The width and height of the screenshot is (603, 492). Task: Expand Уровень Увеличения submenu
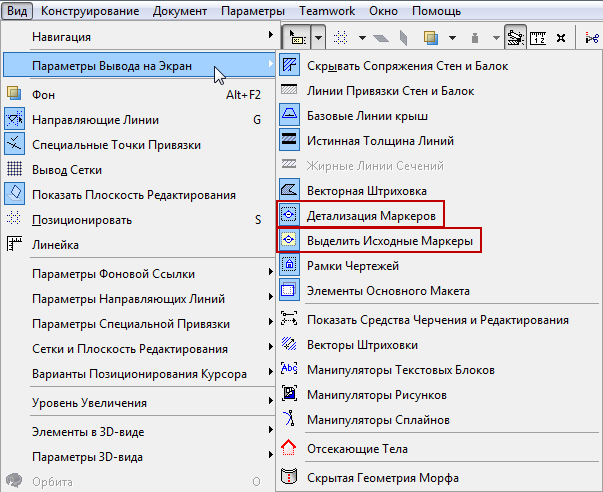[x=139, y=403]
